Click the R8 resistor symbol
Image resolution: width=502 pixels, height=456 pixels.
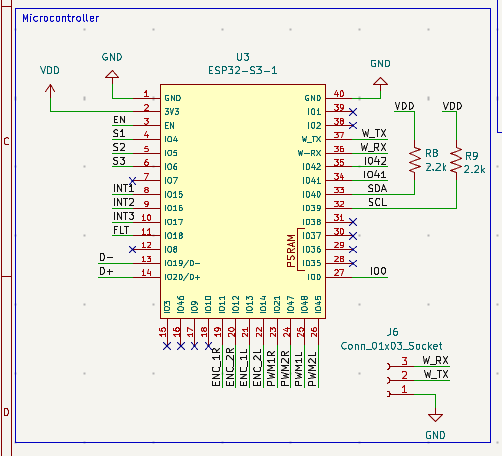(x=415, y=160)
